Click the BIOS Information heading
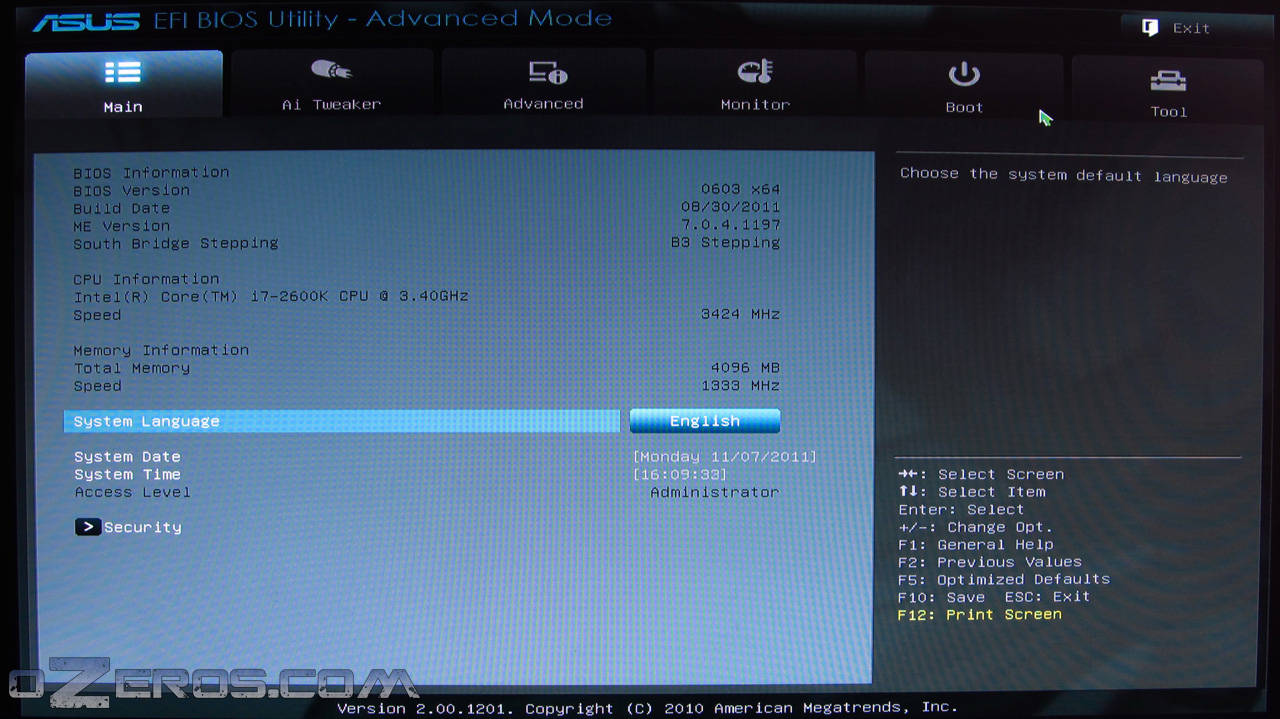1280x719 pixels. pyautogui.click(x=151, y=172)
